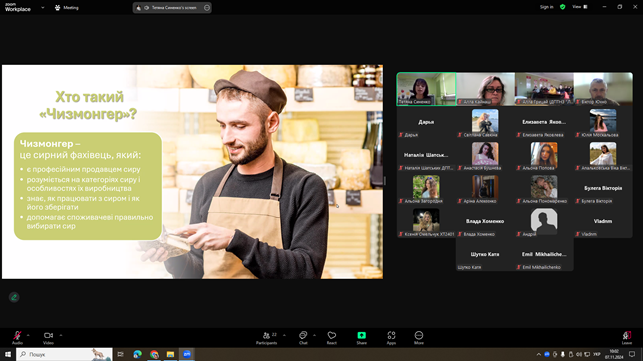The height and width of the screenshot is (361, 643).
Task: Select the Дарья participant tile
Action: tap(426, 122)
